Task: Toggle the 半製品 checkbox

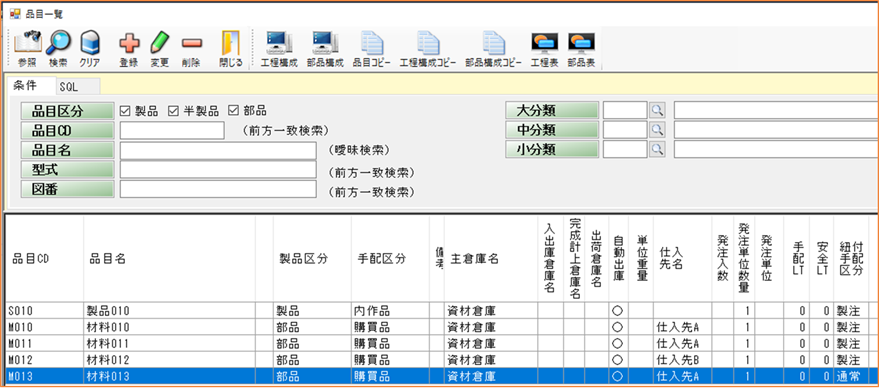Action: pos(173,110)
